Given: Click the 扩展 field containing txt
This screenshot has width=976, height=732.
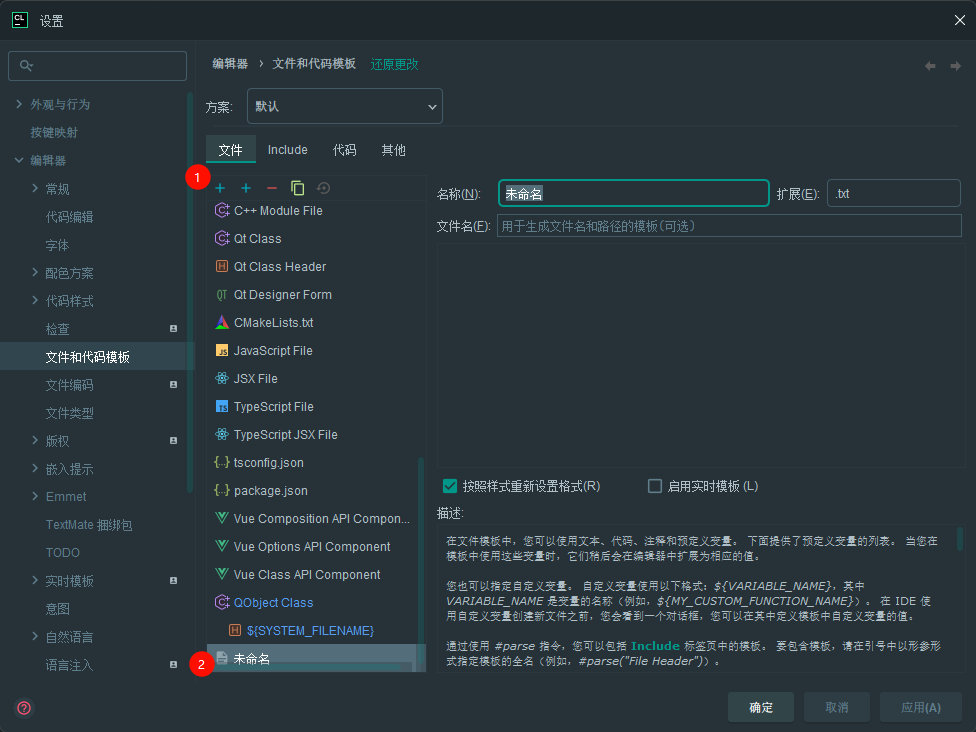Looking at the screenshot, I should (x=894, y=194).
